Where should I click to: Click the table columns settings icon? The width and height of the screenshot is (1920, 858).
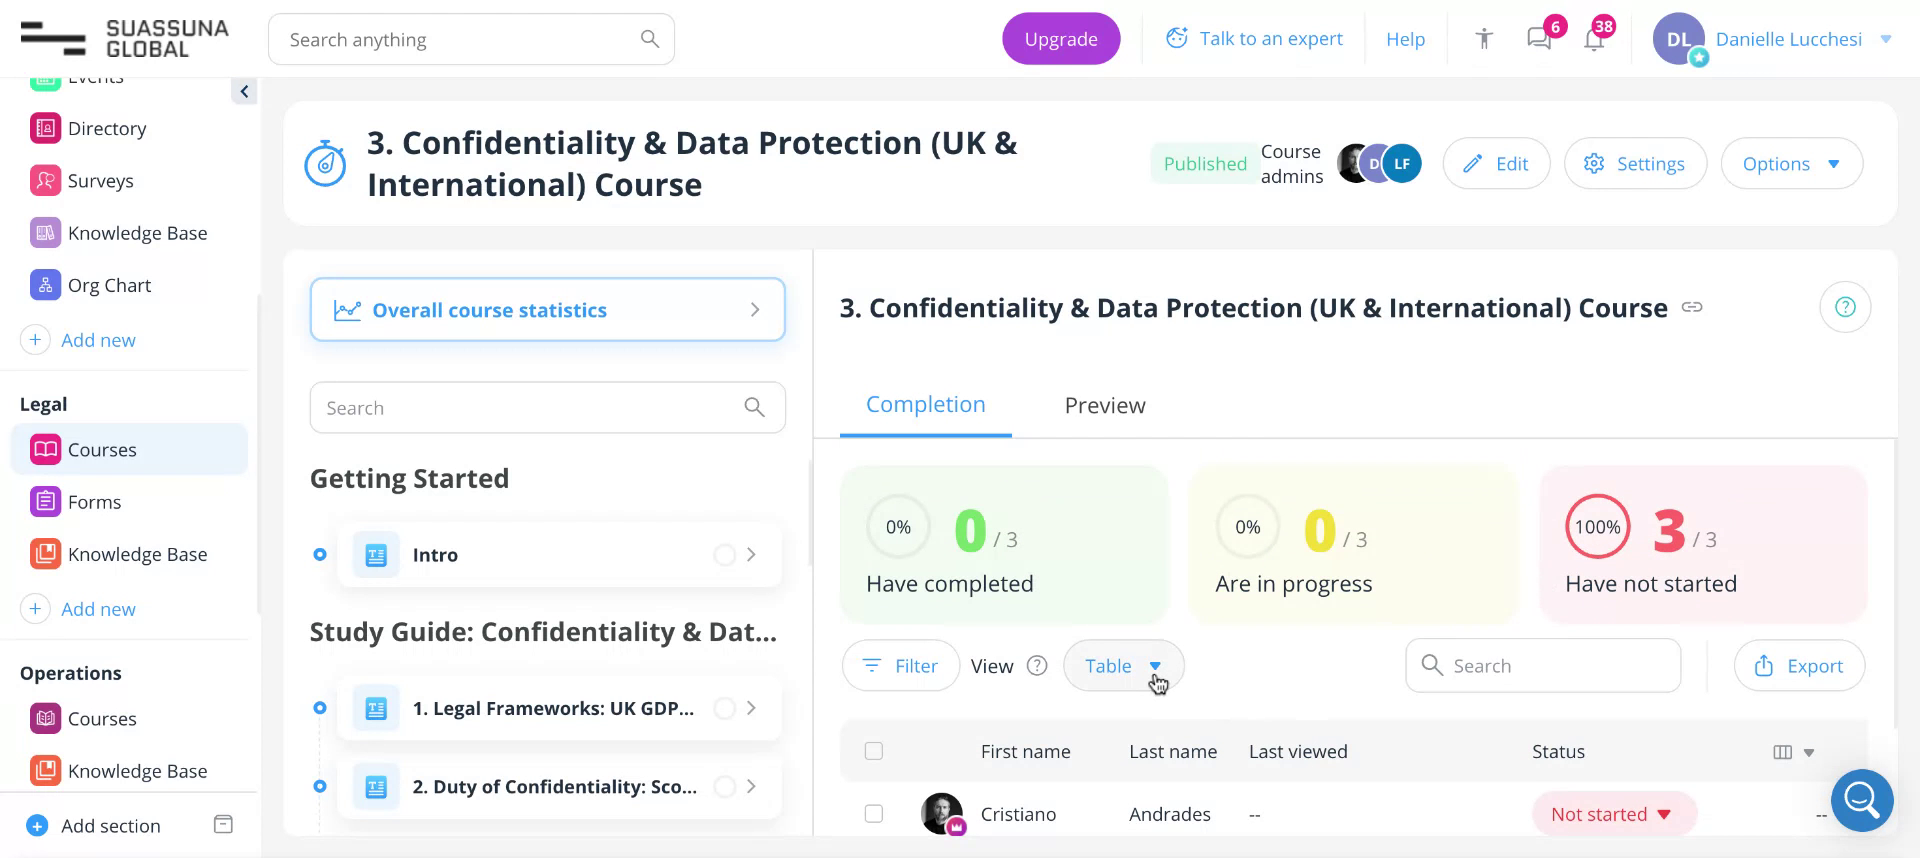1783,752
